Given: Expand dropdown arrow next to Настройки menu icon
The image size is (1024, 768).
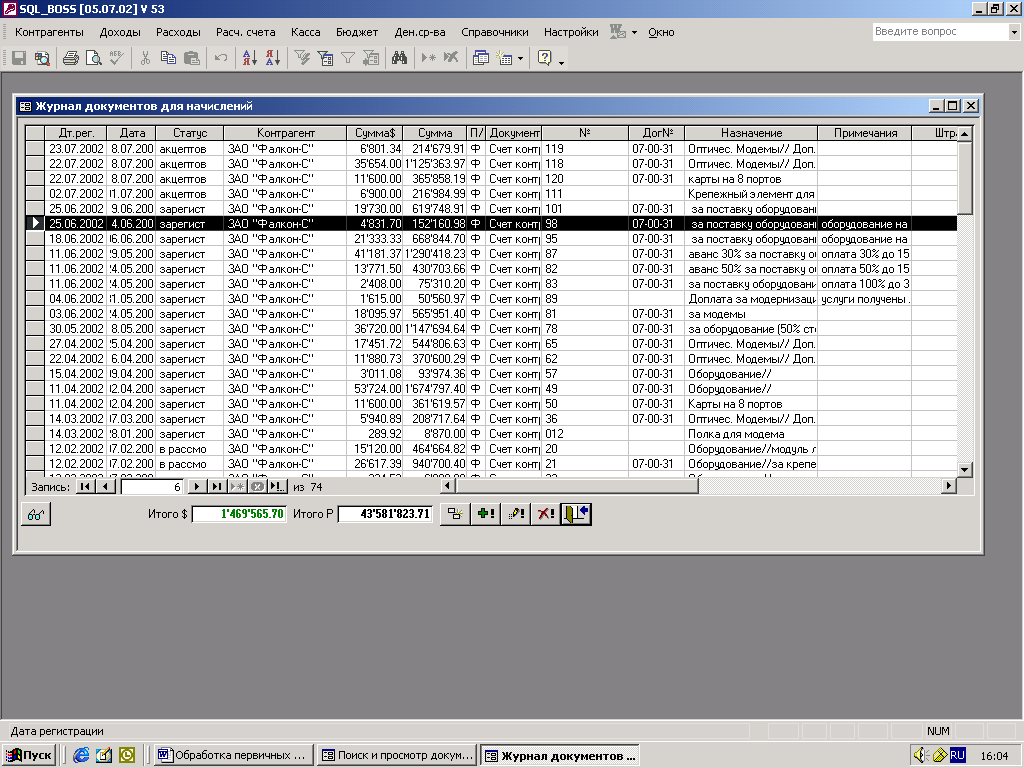Looking at the screenshot, I should click(x=634, y=32).
